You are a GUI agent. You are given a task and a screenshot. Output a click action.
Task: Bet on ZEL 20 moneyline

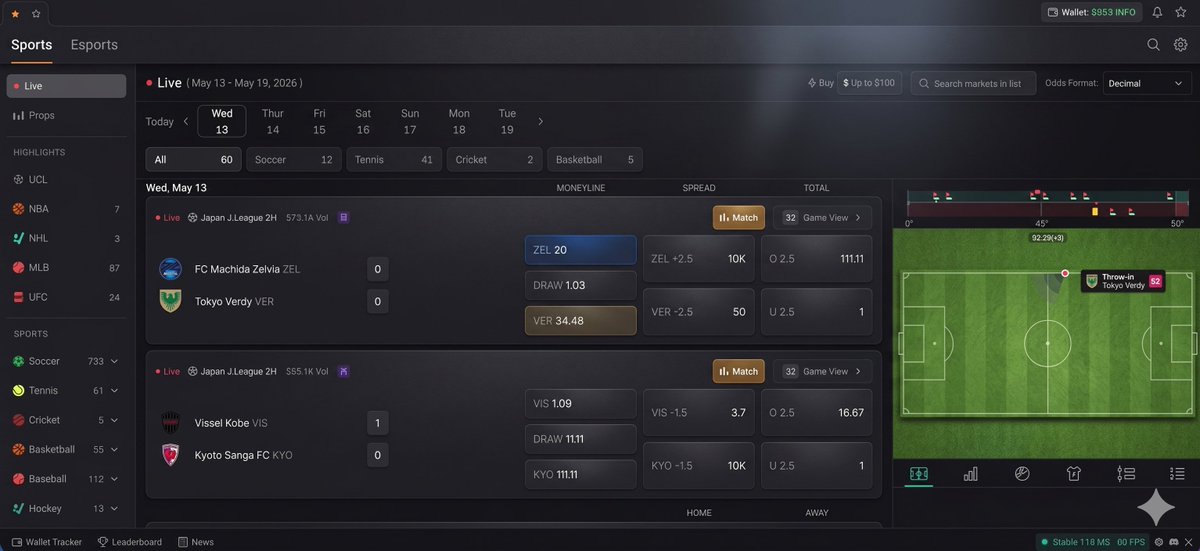pyautogui.click(x=580, y=250)
